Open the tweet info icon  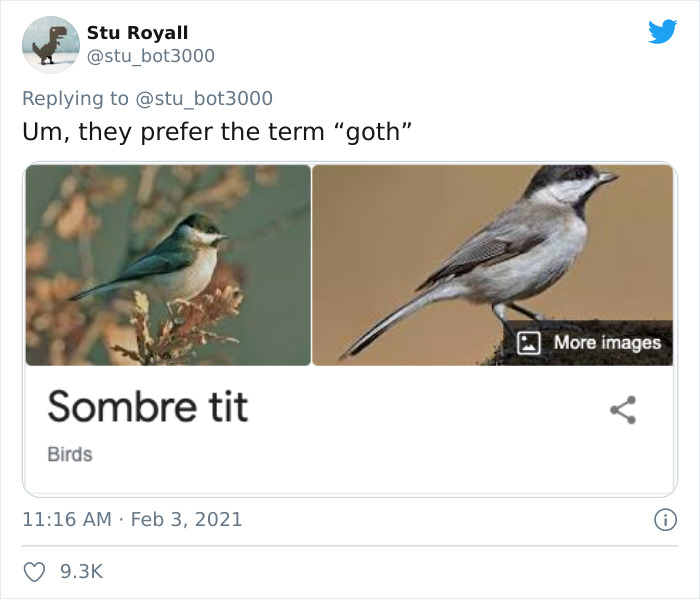tap(664, 520)
